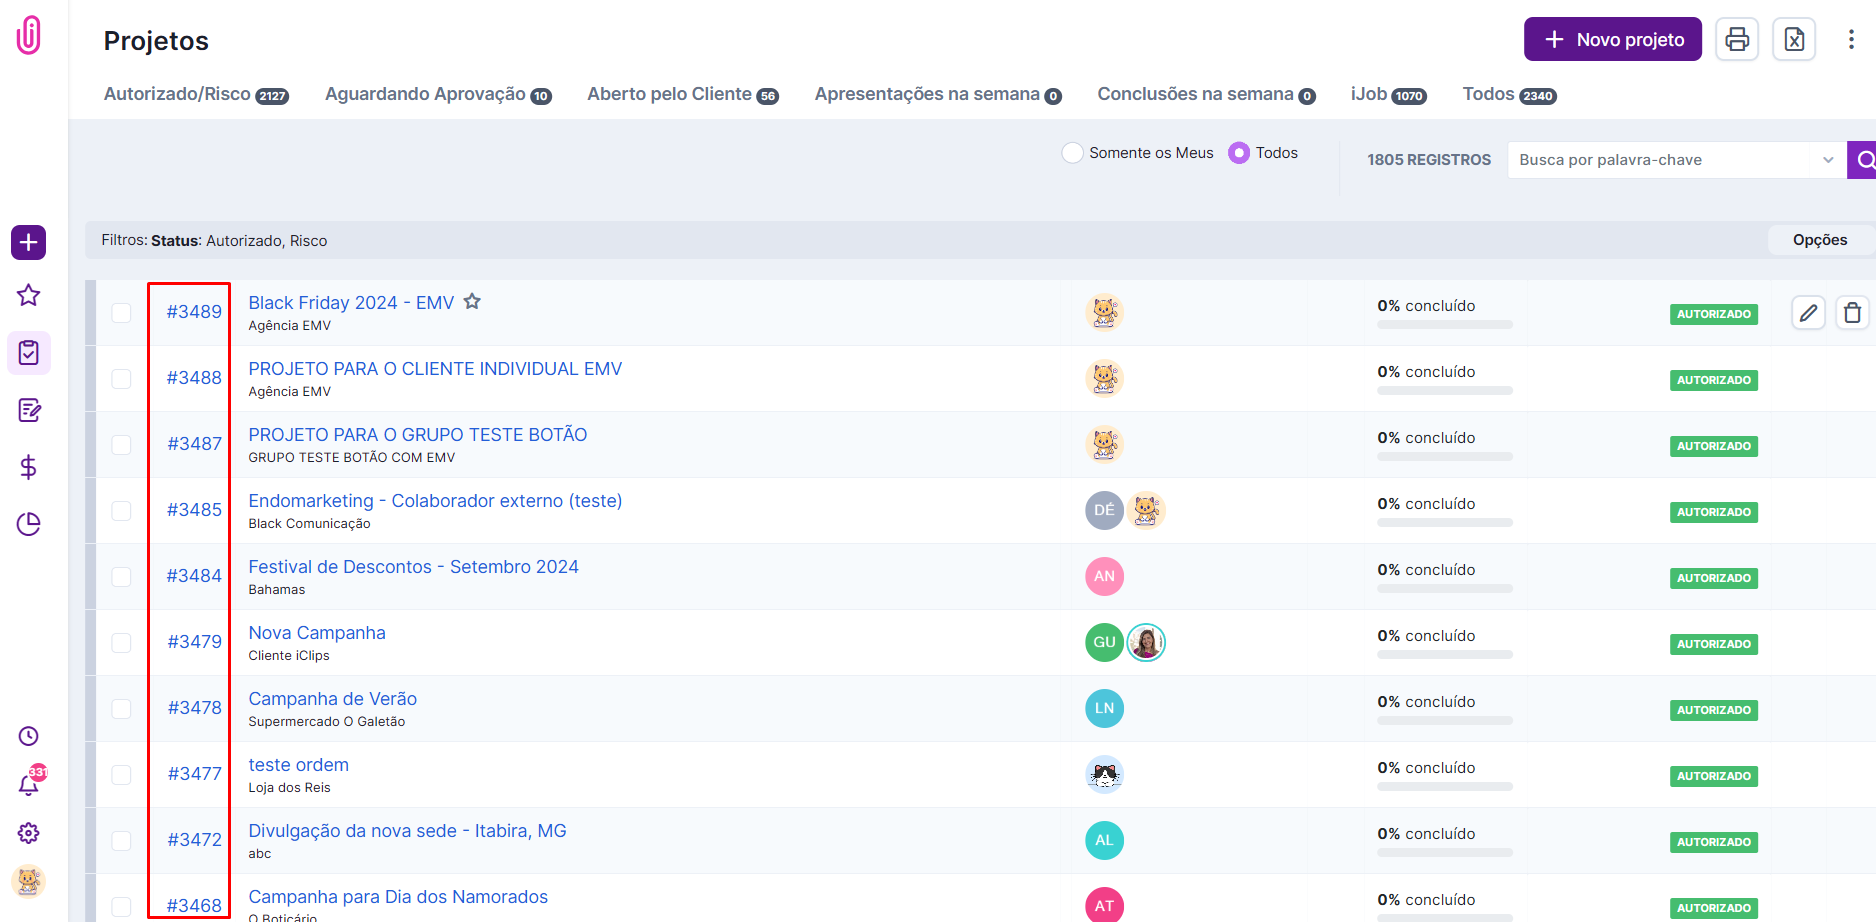Open the keyword search dropdown arrow
1876x922 pixels.
1826,159
